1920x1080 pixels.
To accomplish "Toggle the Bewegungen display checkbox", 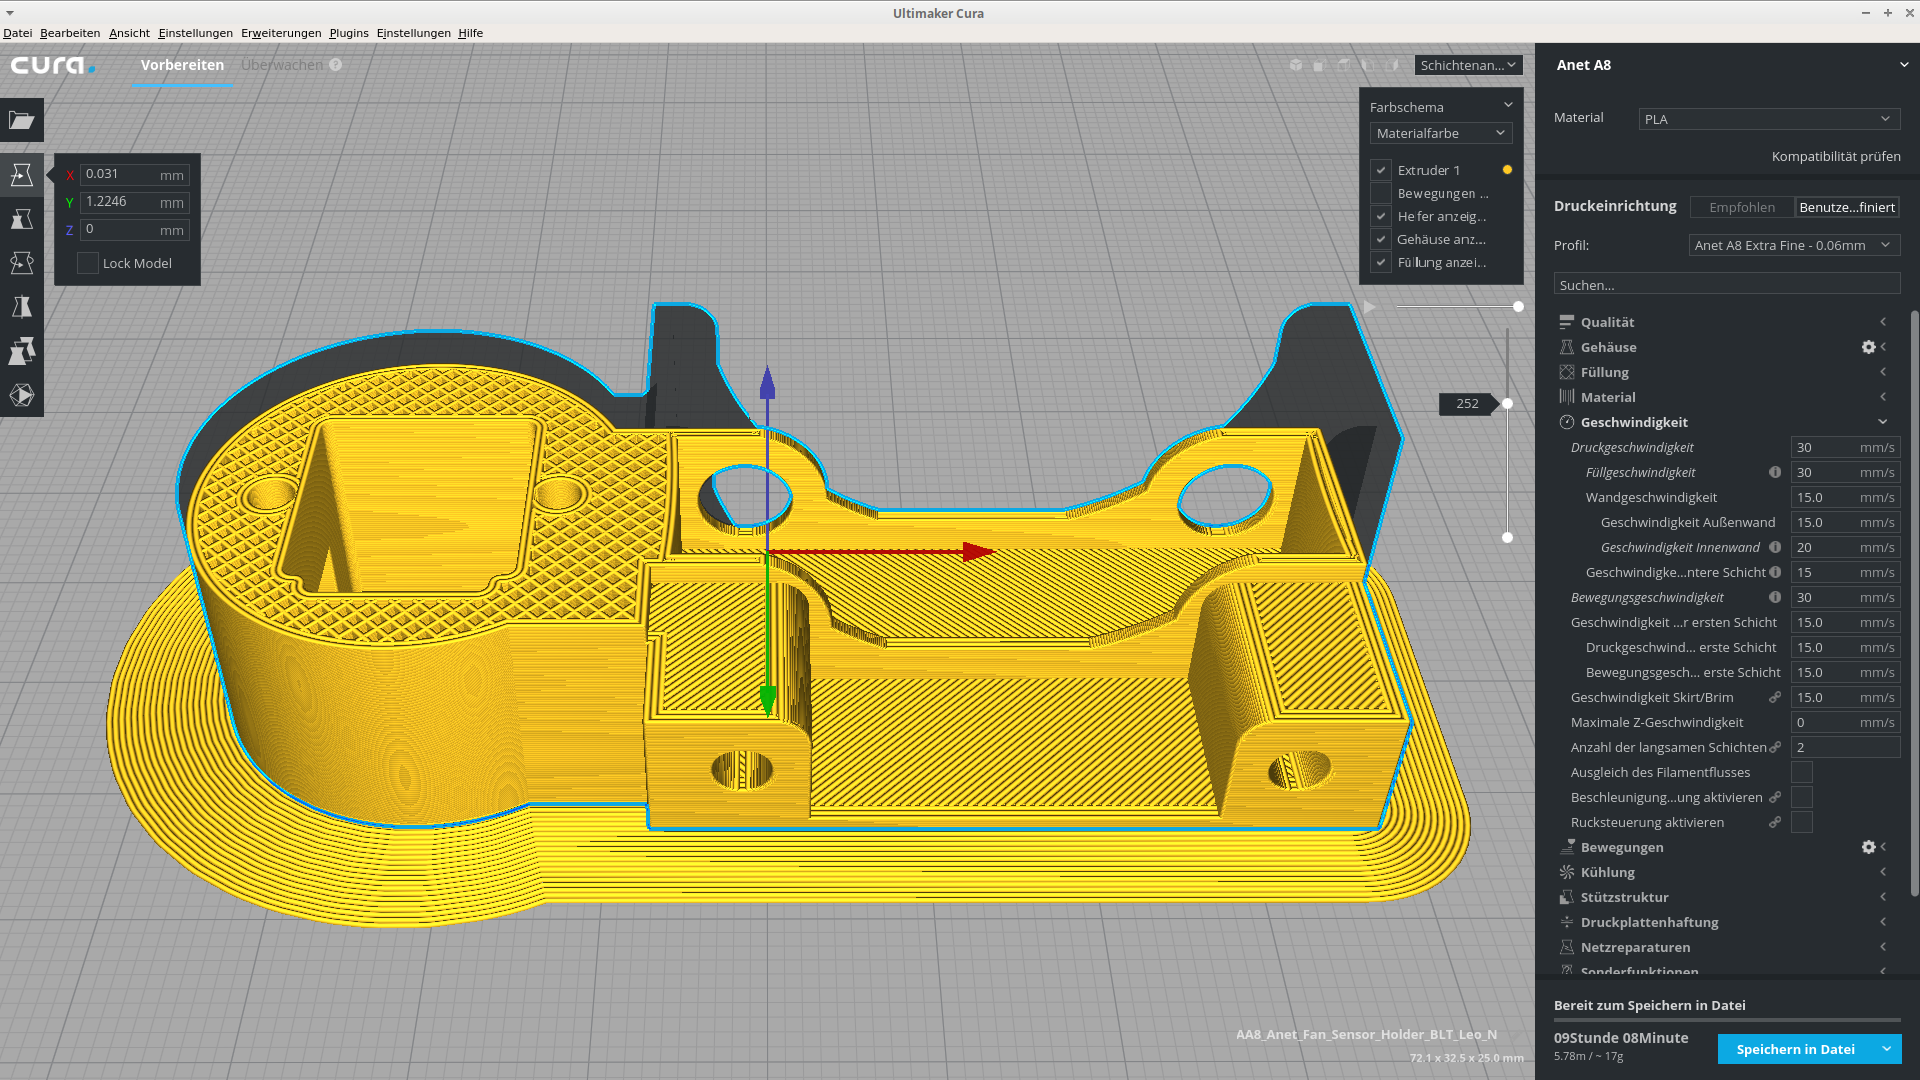I will click(x=1381, y=193).
